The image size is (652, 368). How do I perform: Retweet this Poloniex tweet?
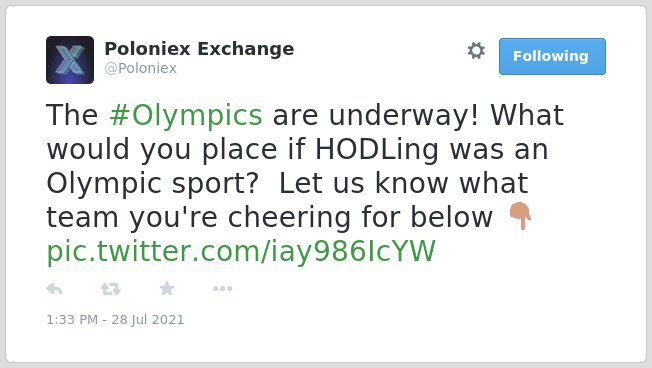[111, 289]
